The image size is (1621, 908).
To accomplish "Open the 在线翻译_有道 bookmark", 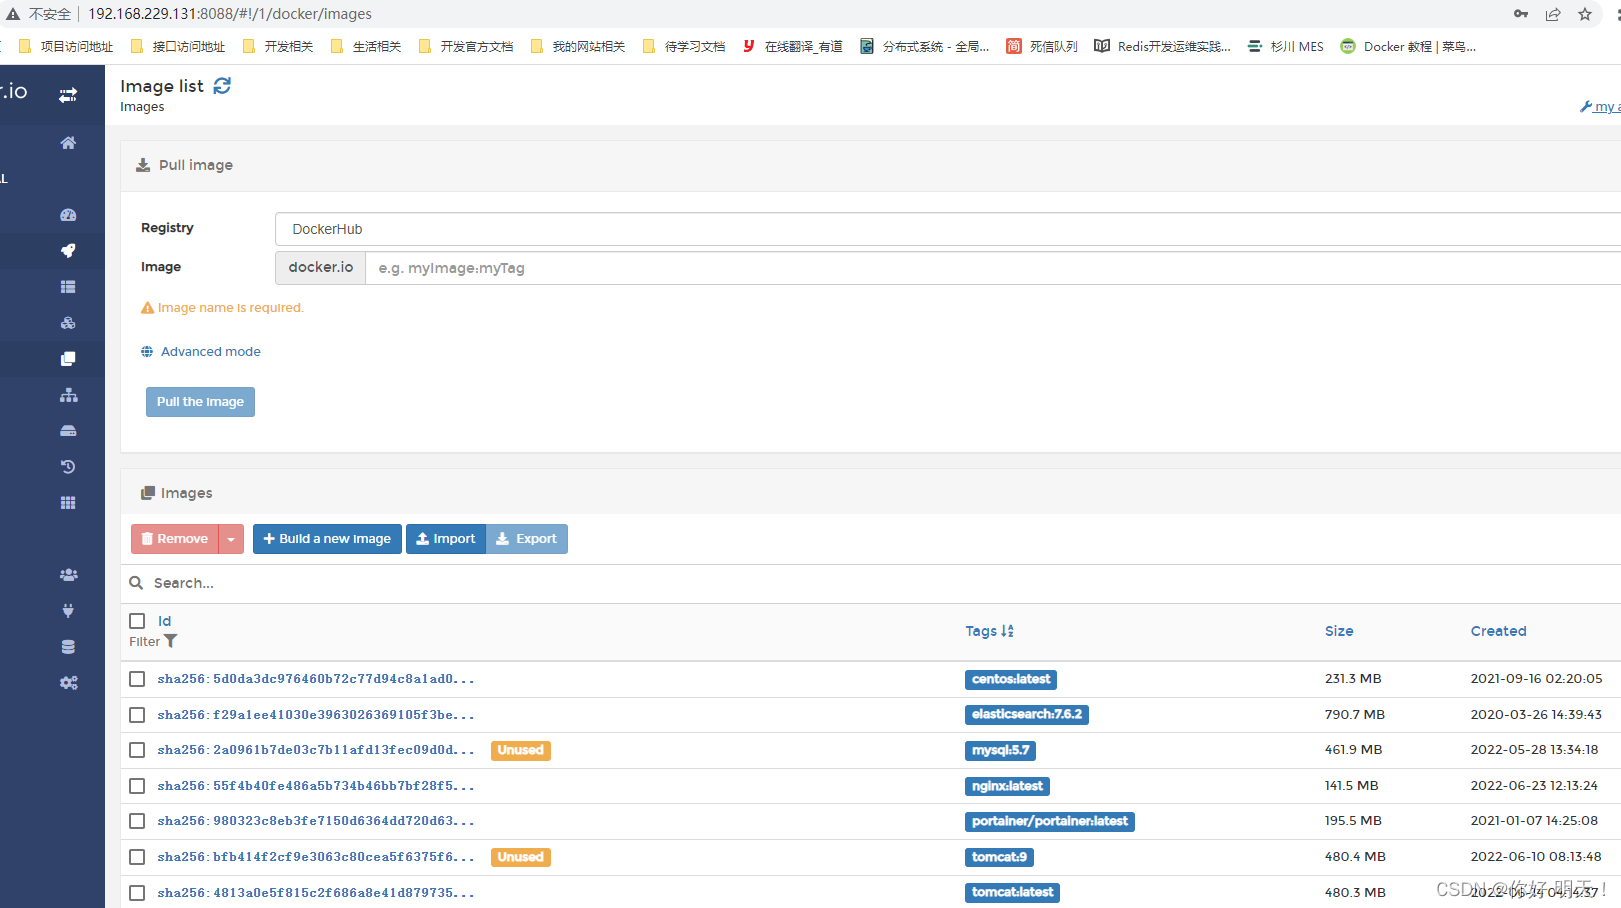I will (x=792, y=46).
